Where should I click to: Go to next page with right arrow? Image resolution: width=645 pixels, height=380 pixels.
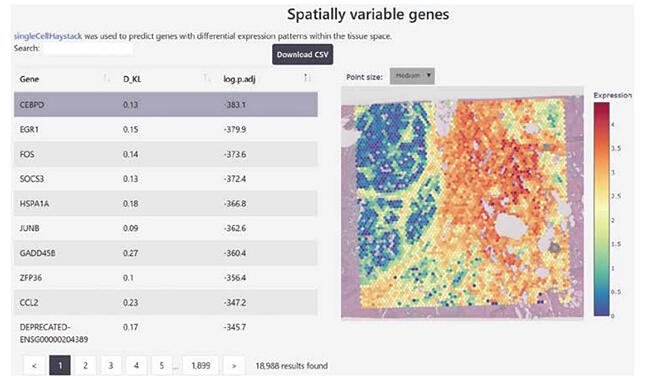coord(234,365)
